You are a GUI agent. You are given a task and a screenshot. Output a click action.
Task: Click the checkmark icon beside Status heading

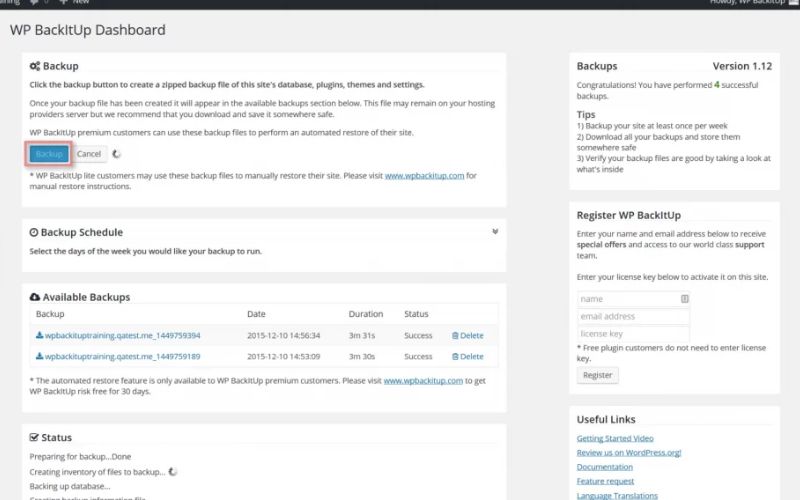[x=34, y=437]
